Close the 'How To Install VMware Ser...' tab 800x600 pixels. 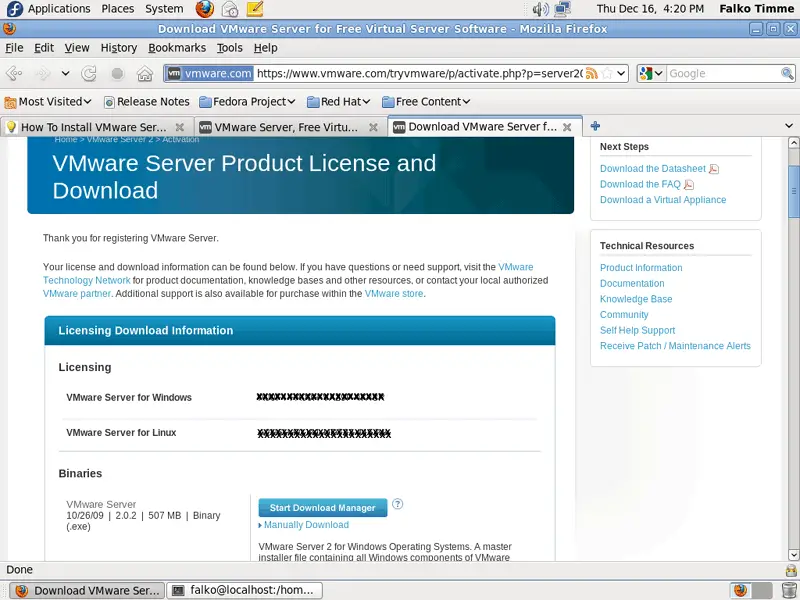coord(180,127)
